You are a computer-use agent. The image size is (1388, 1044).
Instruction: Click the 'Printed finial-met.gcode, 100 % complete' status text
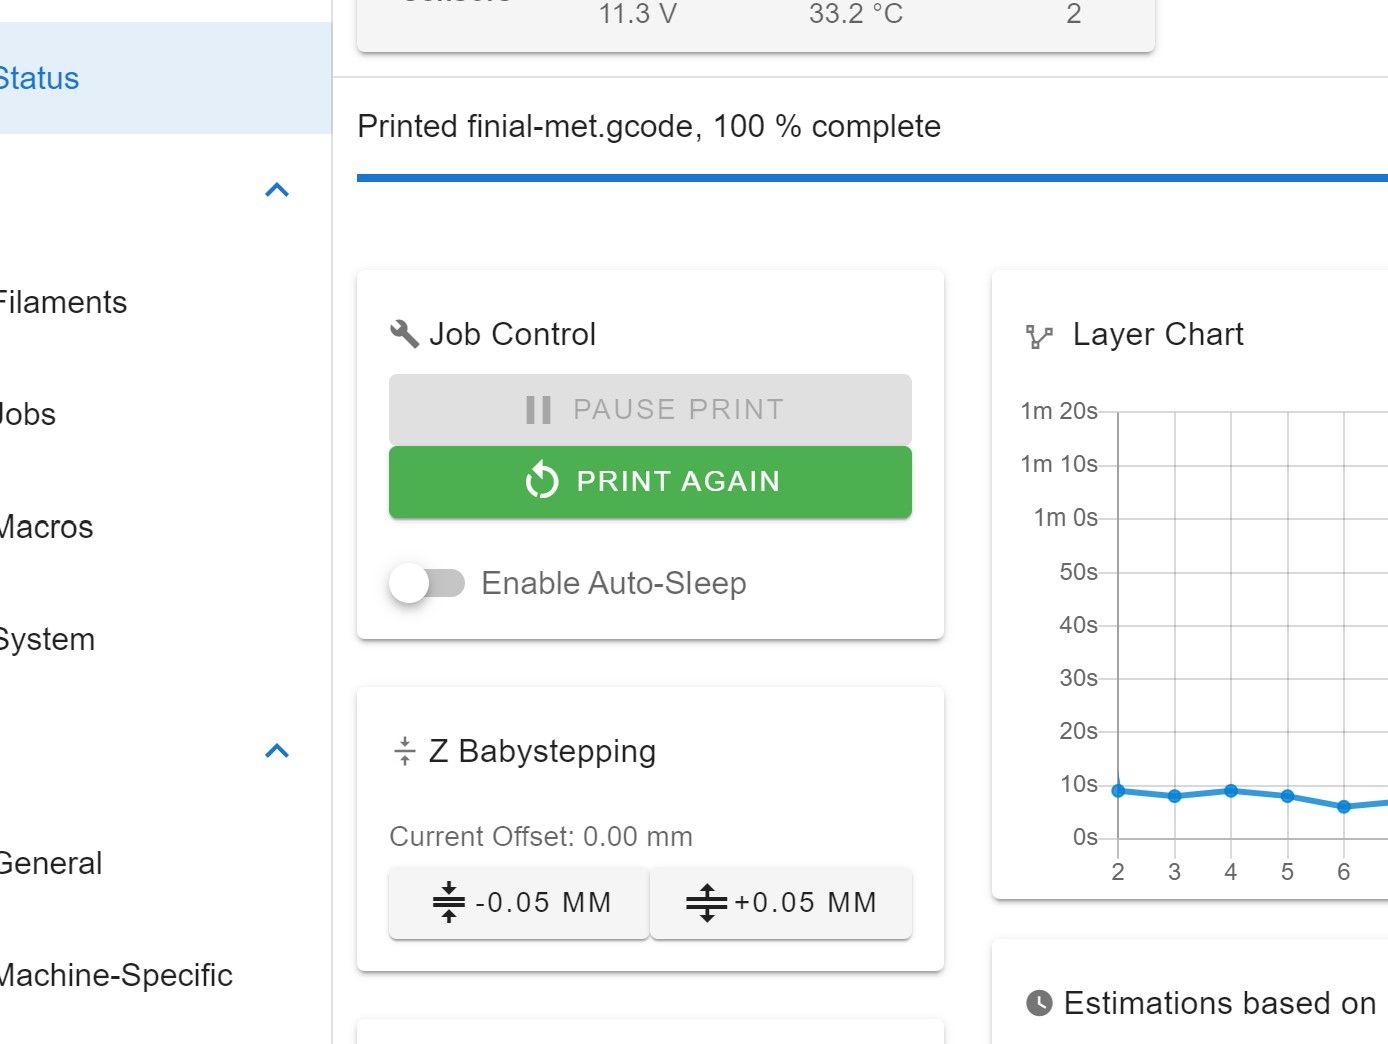[649, 126]
